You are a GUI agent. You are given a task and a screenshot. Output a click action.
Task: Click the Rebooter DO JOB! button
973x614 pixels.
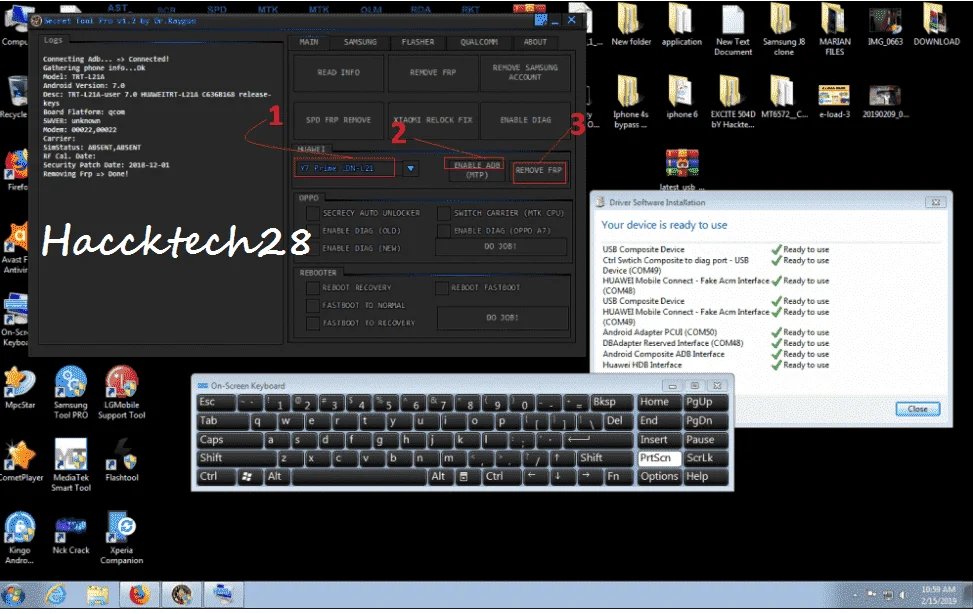coord(502,318)
